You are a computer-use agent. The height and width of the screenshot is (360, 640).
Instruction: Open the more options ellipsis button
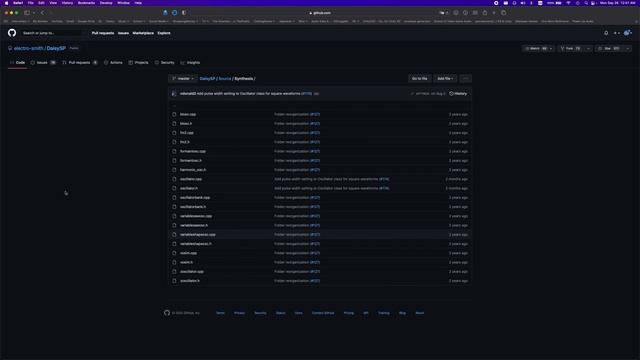pos(465,78)
